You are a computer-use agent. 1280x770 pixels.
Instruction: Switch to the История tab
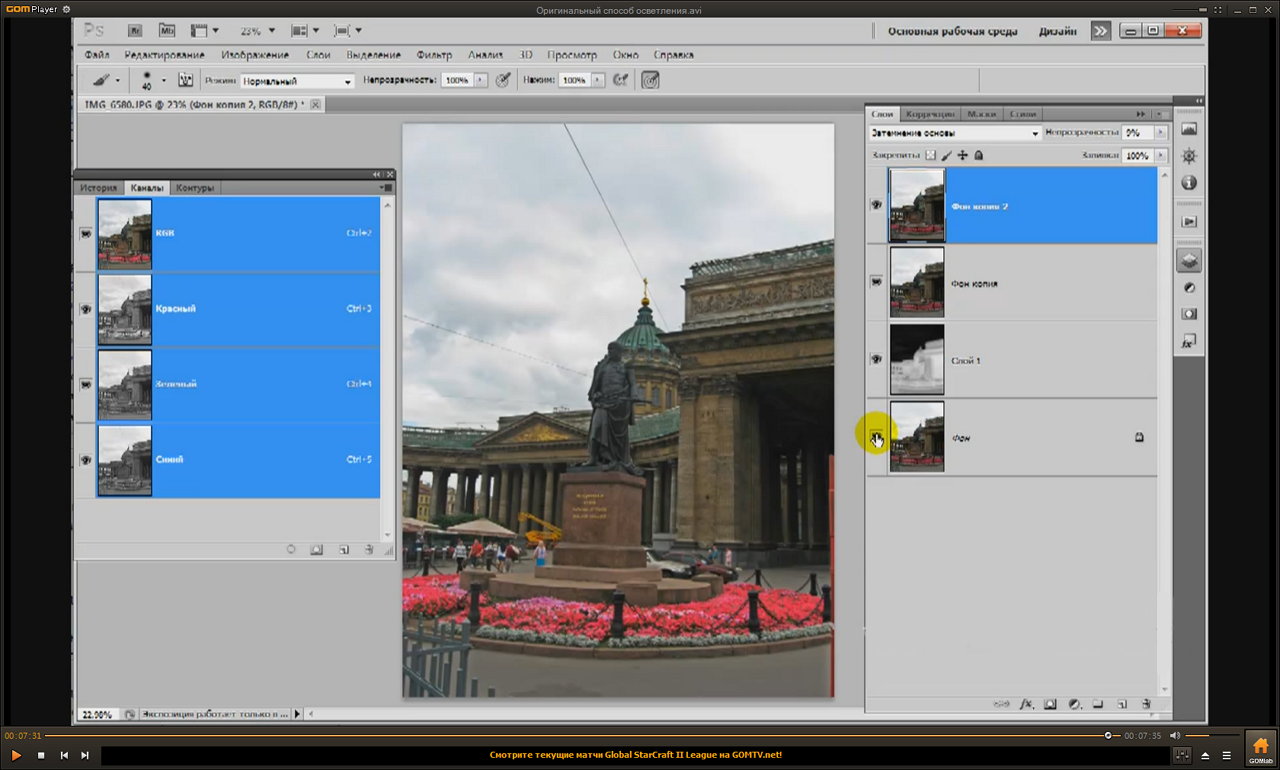click(x=99, y=188)
